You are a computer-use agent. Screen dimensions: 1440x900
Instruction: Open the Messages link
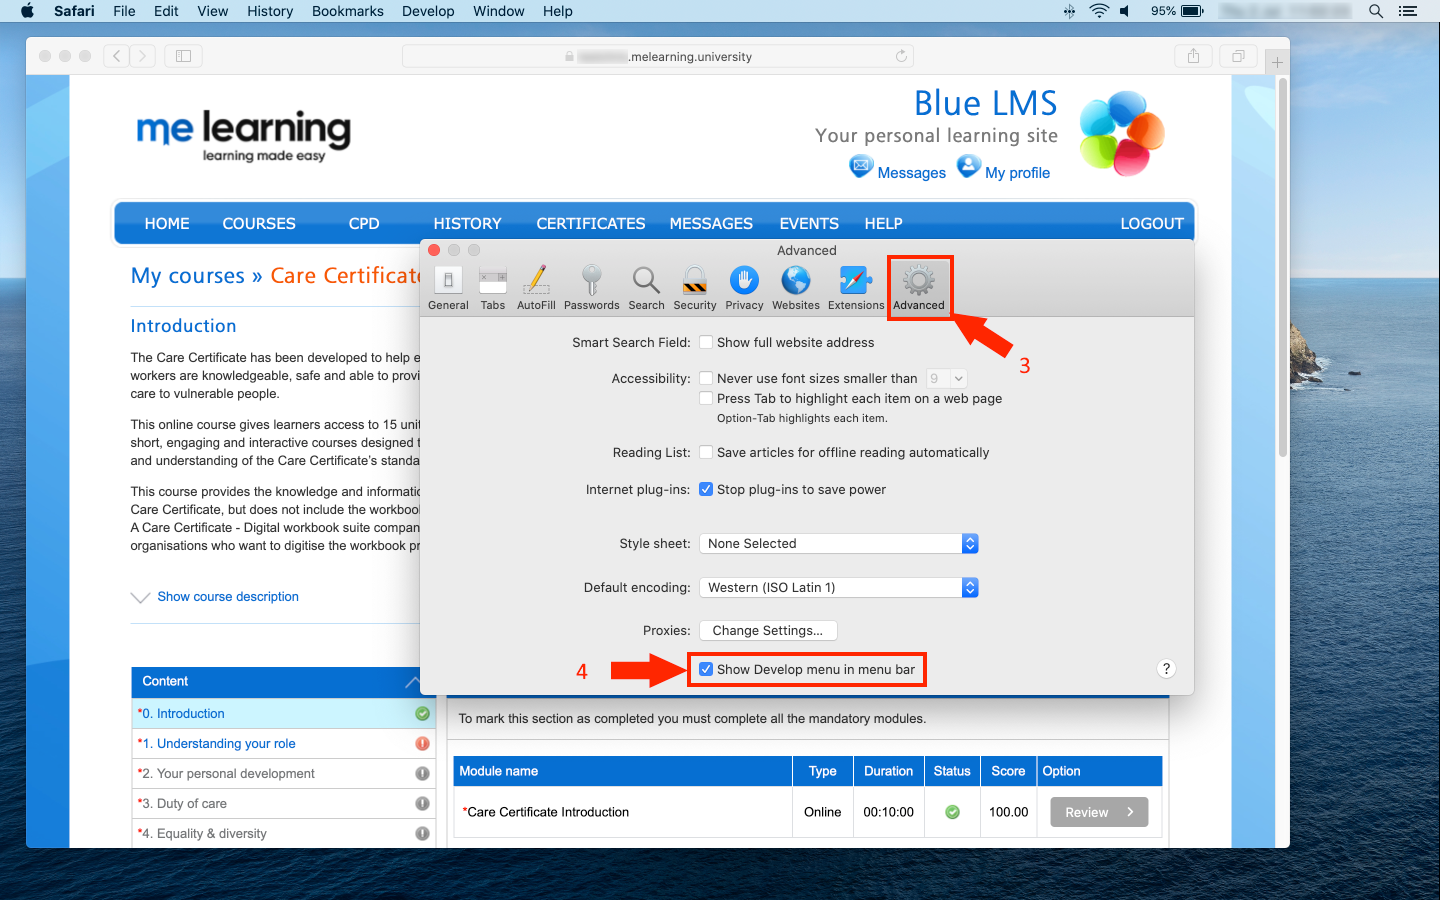(911, 173)
